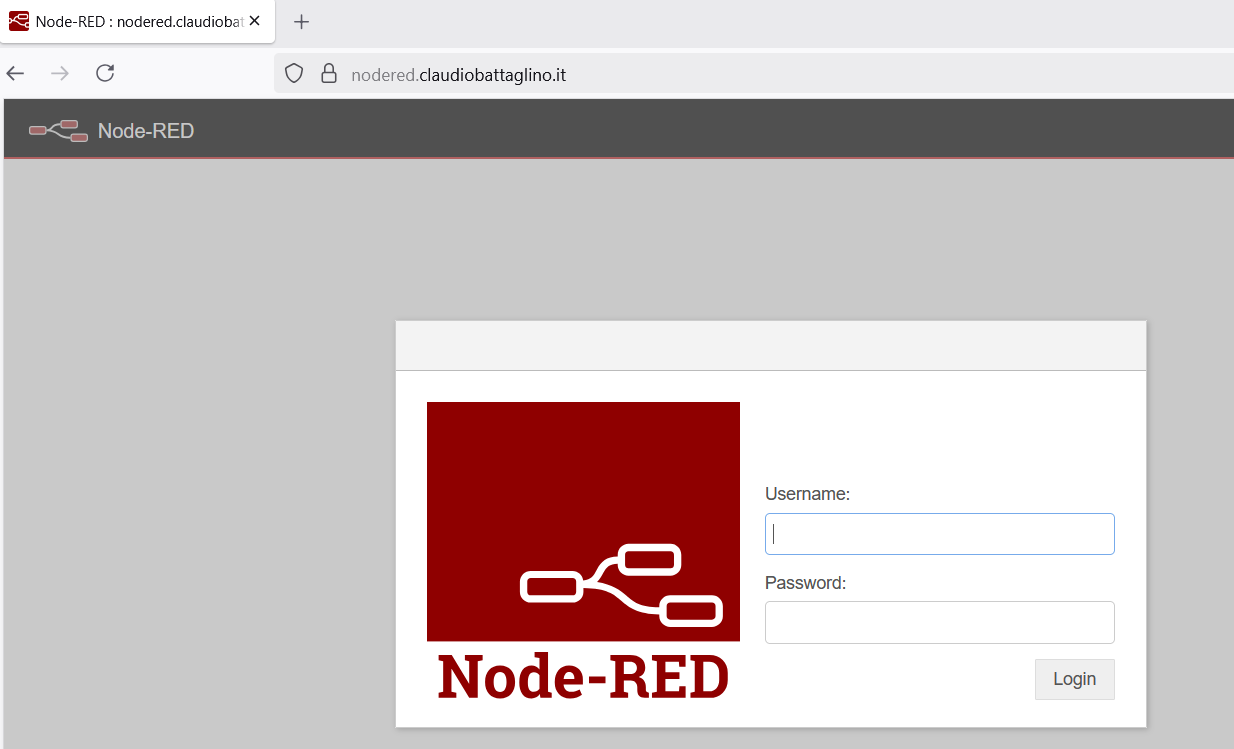Open the tracking protection shield icon
The image size is (1234, 749).
click(294, 73)
